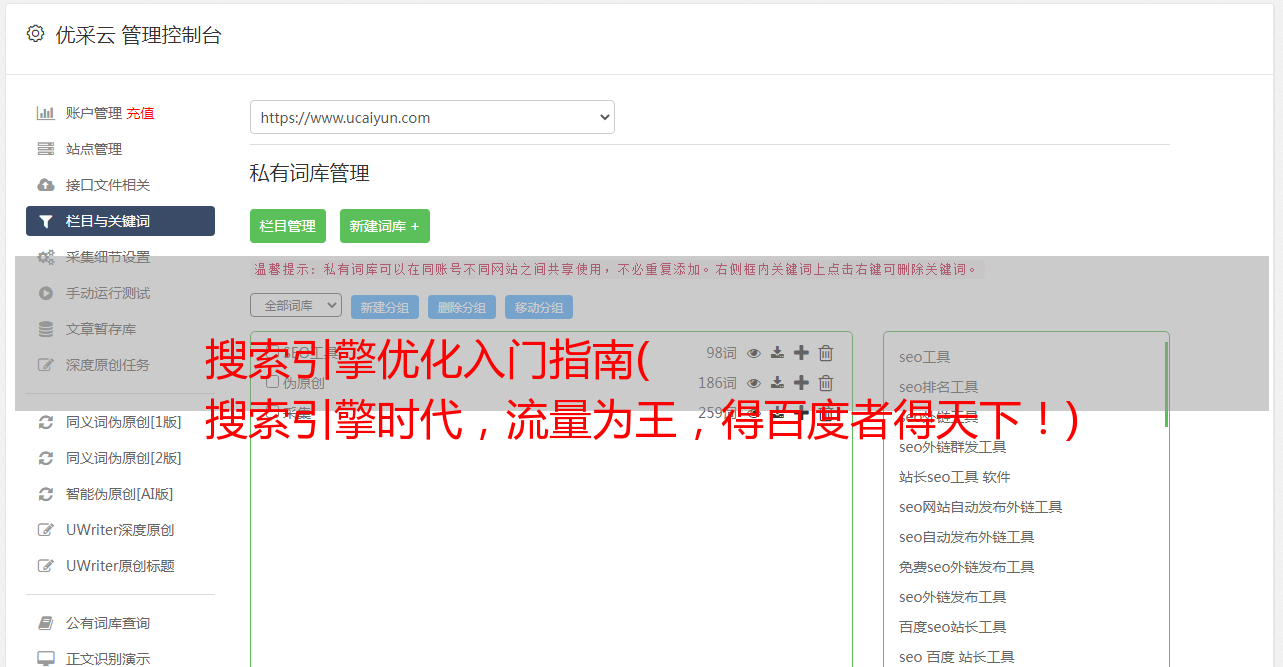1283x667 pixels.
Task: Click download icon in the 98词 row
Action: point(778,353)
